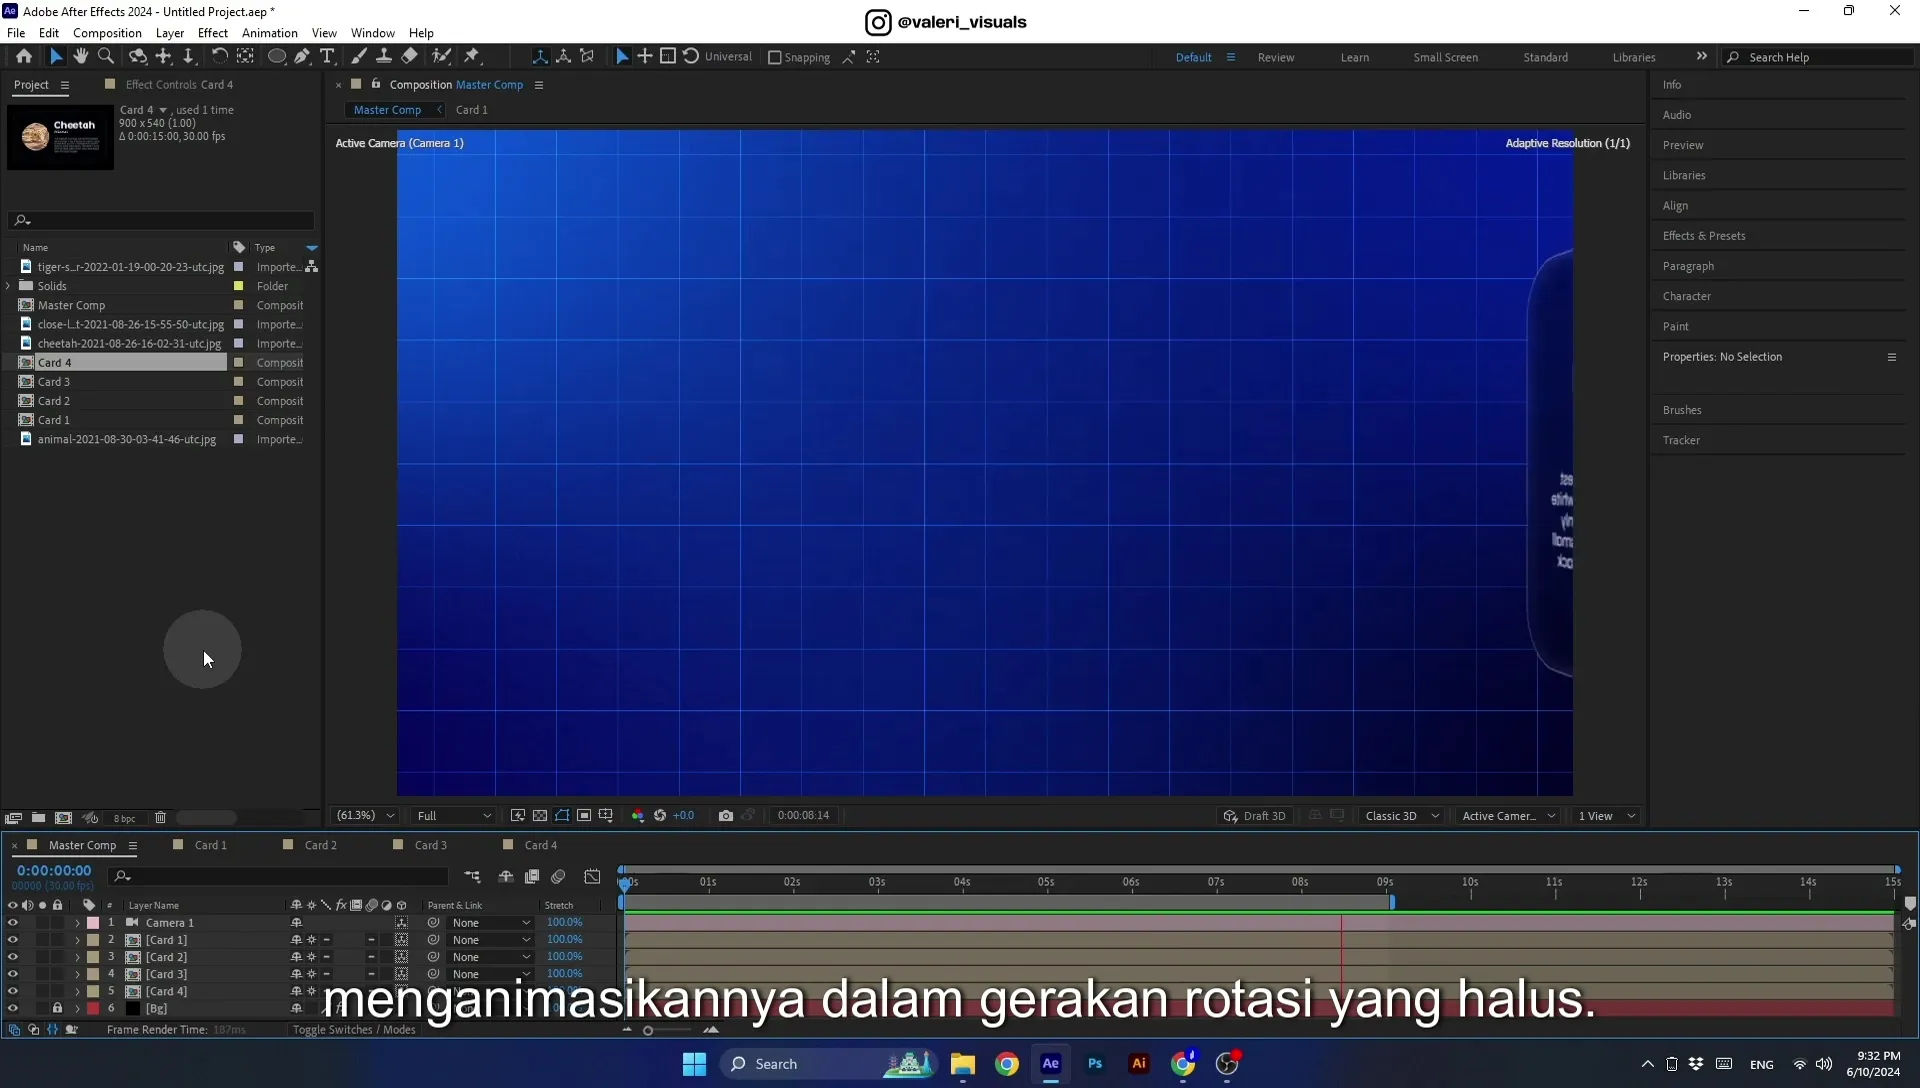
Task: Open the Animation menu
Action: [x=270, y=33]
